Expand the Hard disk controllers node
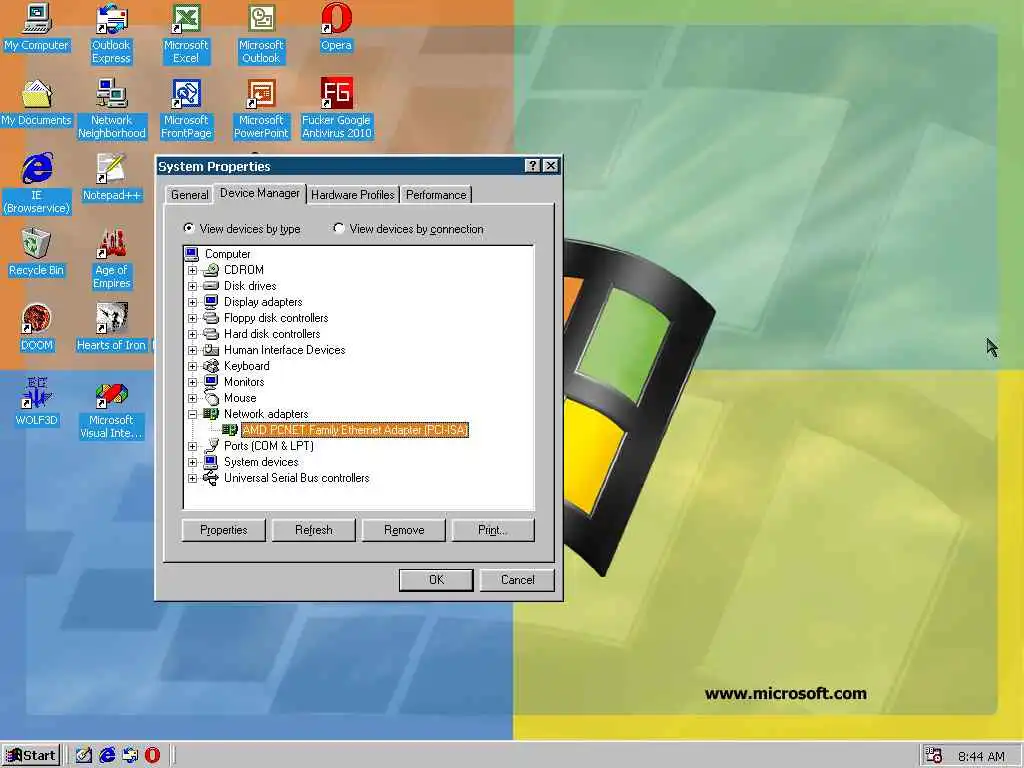1024x768 pixels. (x=192, y=334)
